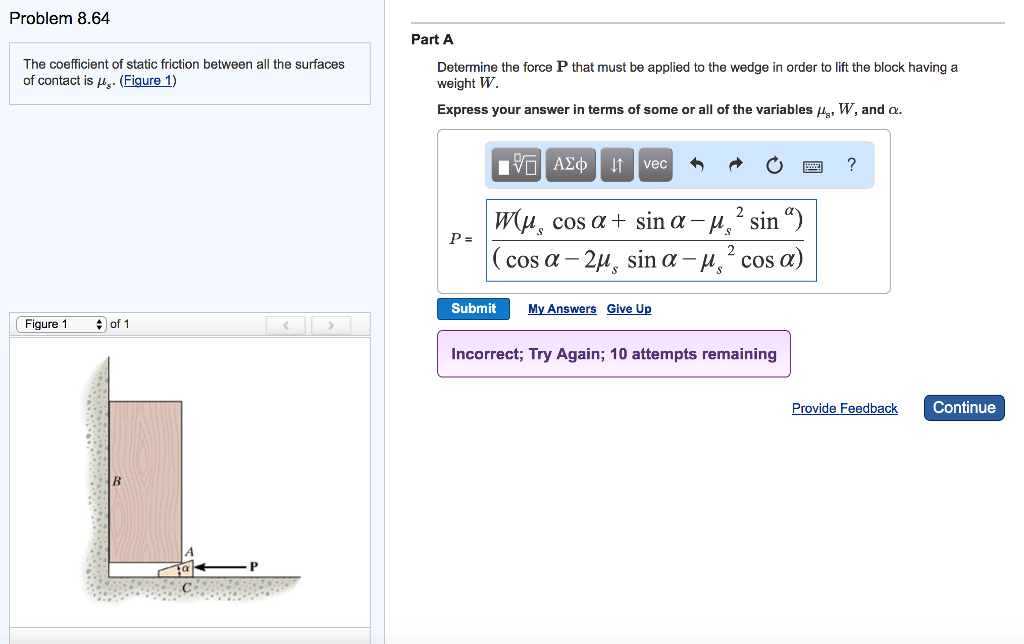The image size is (1024, 644).
Task: Click inside the P answer input field
Action: click(x=651, y=240)
